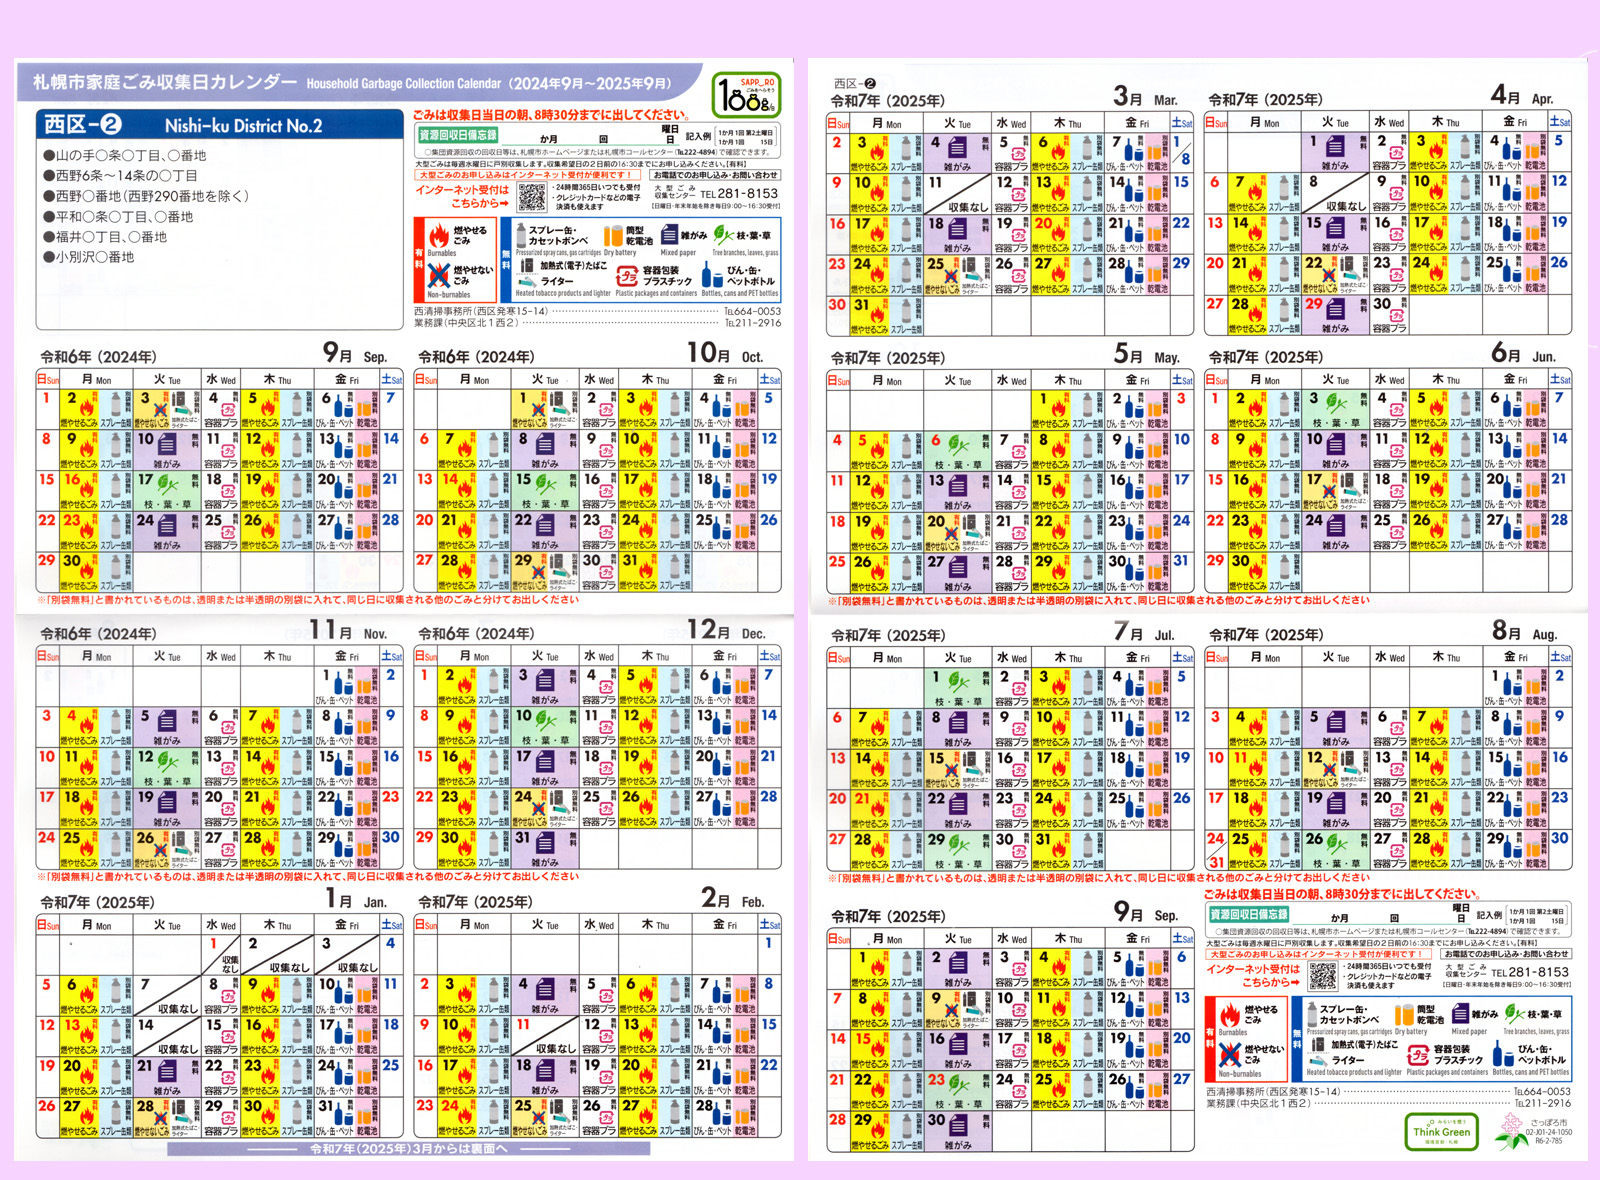Click the 'Nishi-ku District No.2' text
The width and height of the screenshot is (1600, 1180).
click(x=244, y=126)
